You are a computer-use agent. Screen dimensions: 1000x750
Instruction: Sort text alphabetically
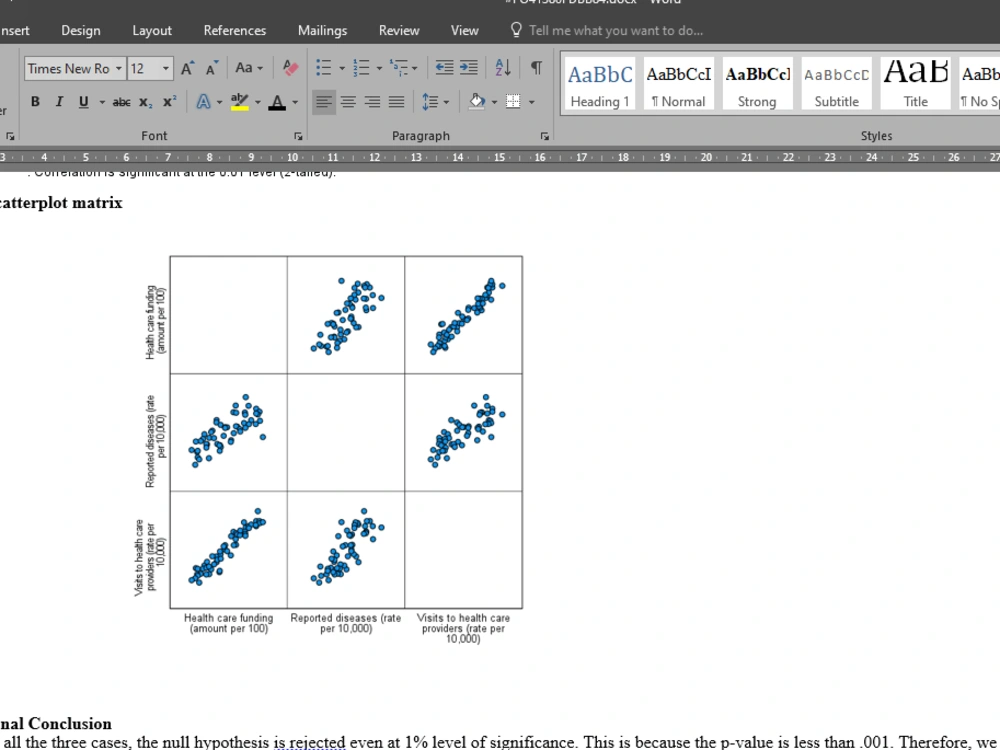tap(503, 68)
